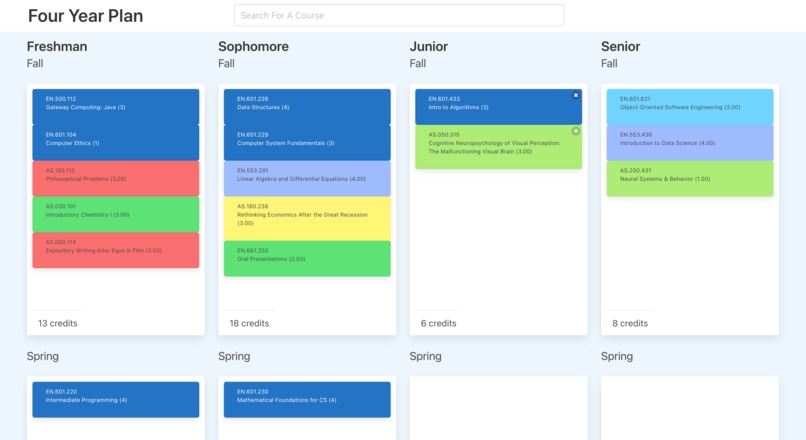Click the Spring label under Junior
This screenshot has height=440, width=806.
(x=426, y=356)
